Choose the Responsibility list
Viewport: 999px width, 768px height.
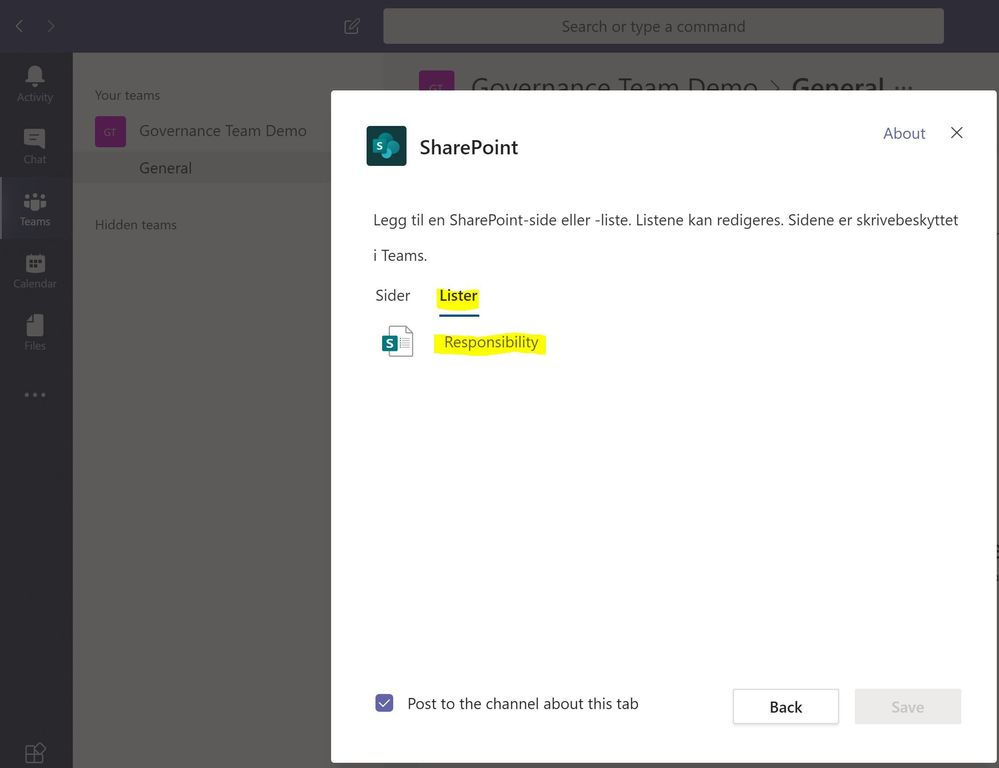tap(491, 342)
